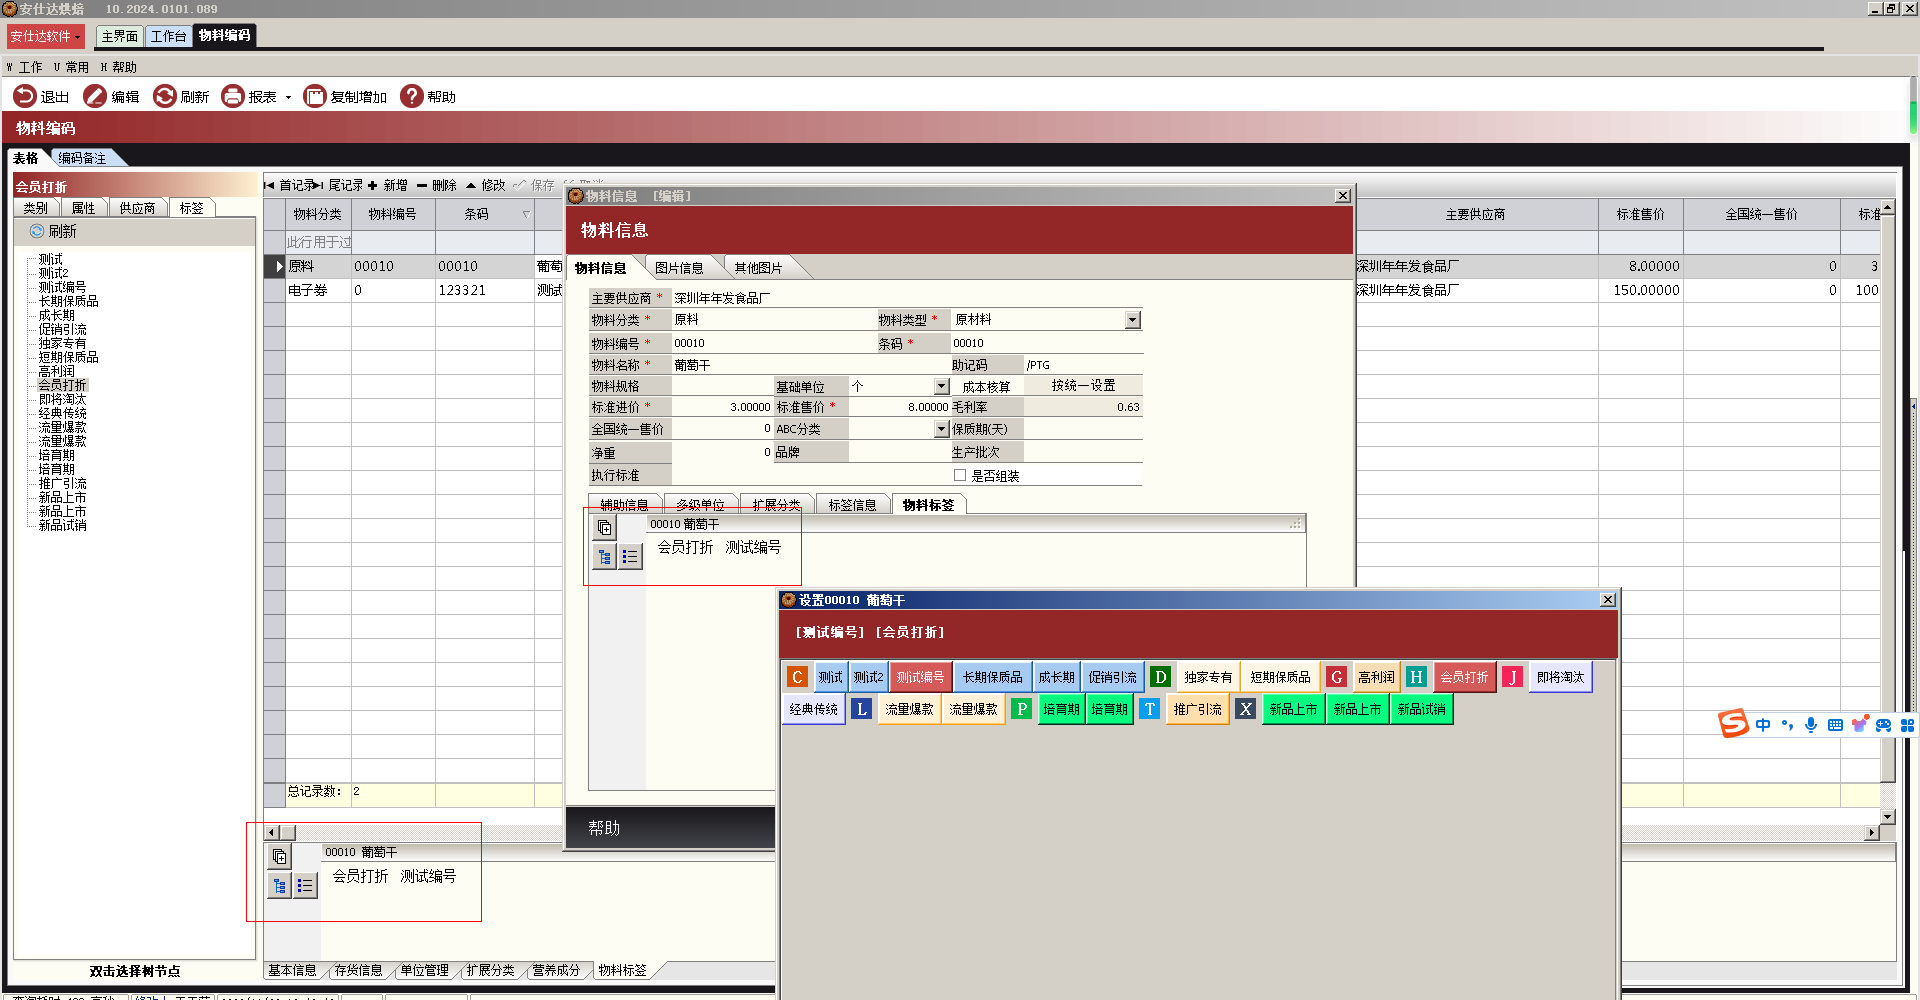Click the blue 刷新 icon in the left panel
The image size is (1920, 1000).
point(37,231)
